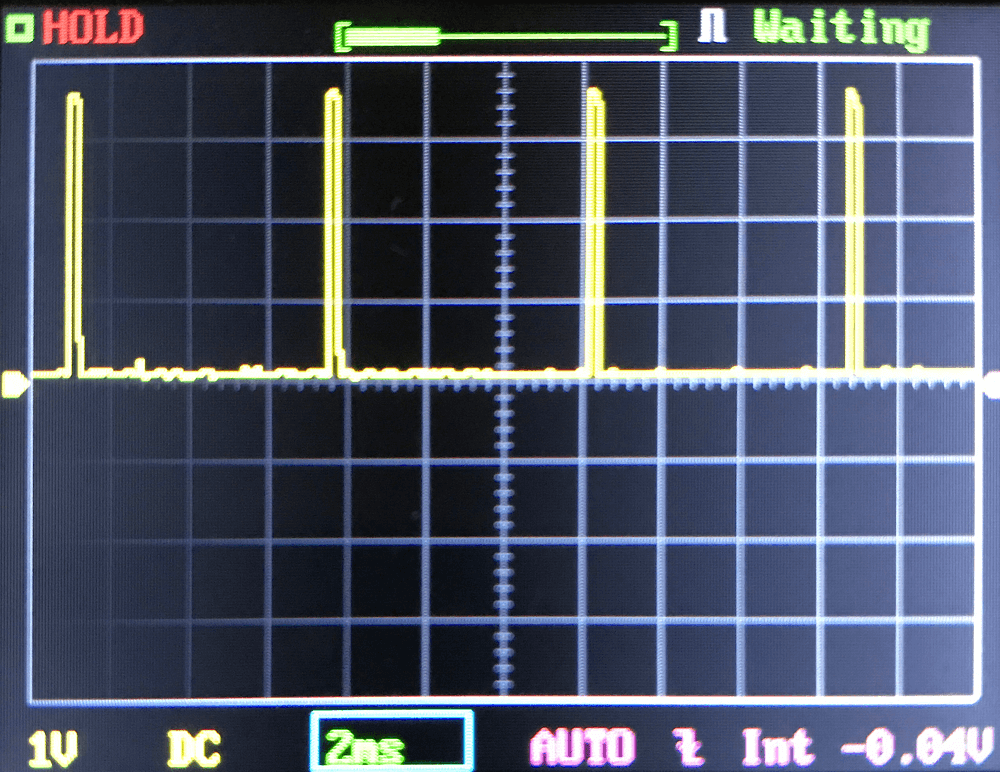Click the trigger level marker on right edge
Image resolution: width=1000 pixels, height=772 pixels.
pos(991,380)
